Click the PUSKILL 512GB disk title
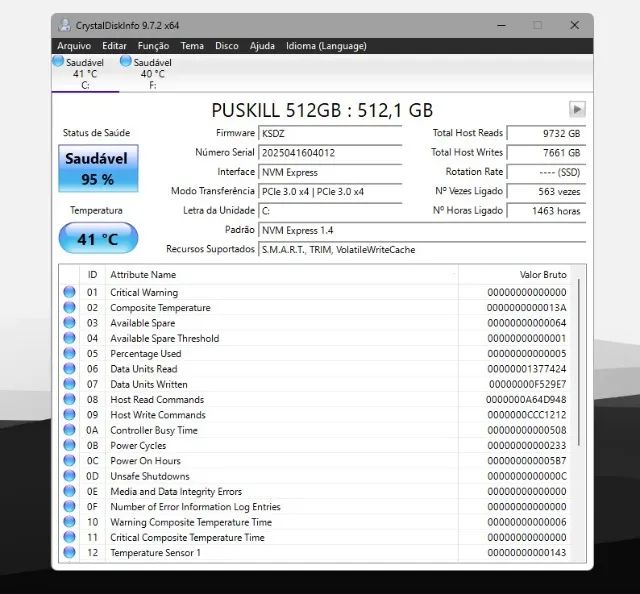 click(x=322, y=110)
